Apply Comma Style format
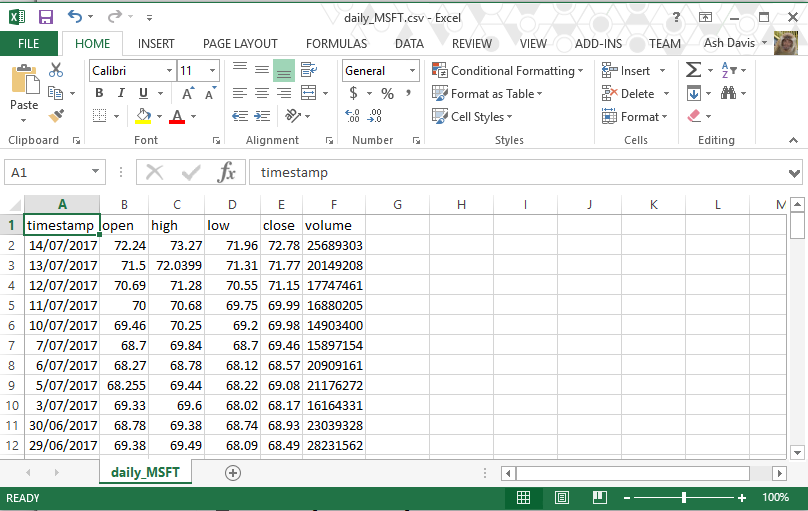 point(408,93)
